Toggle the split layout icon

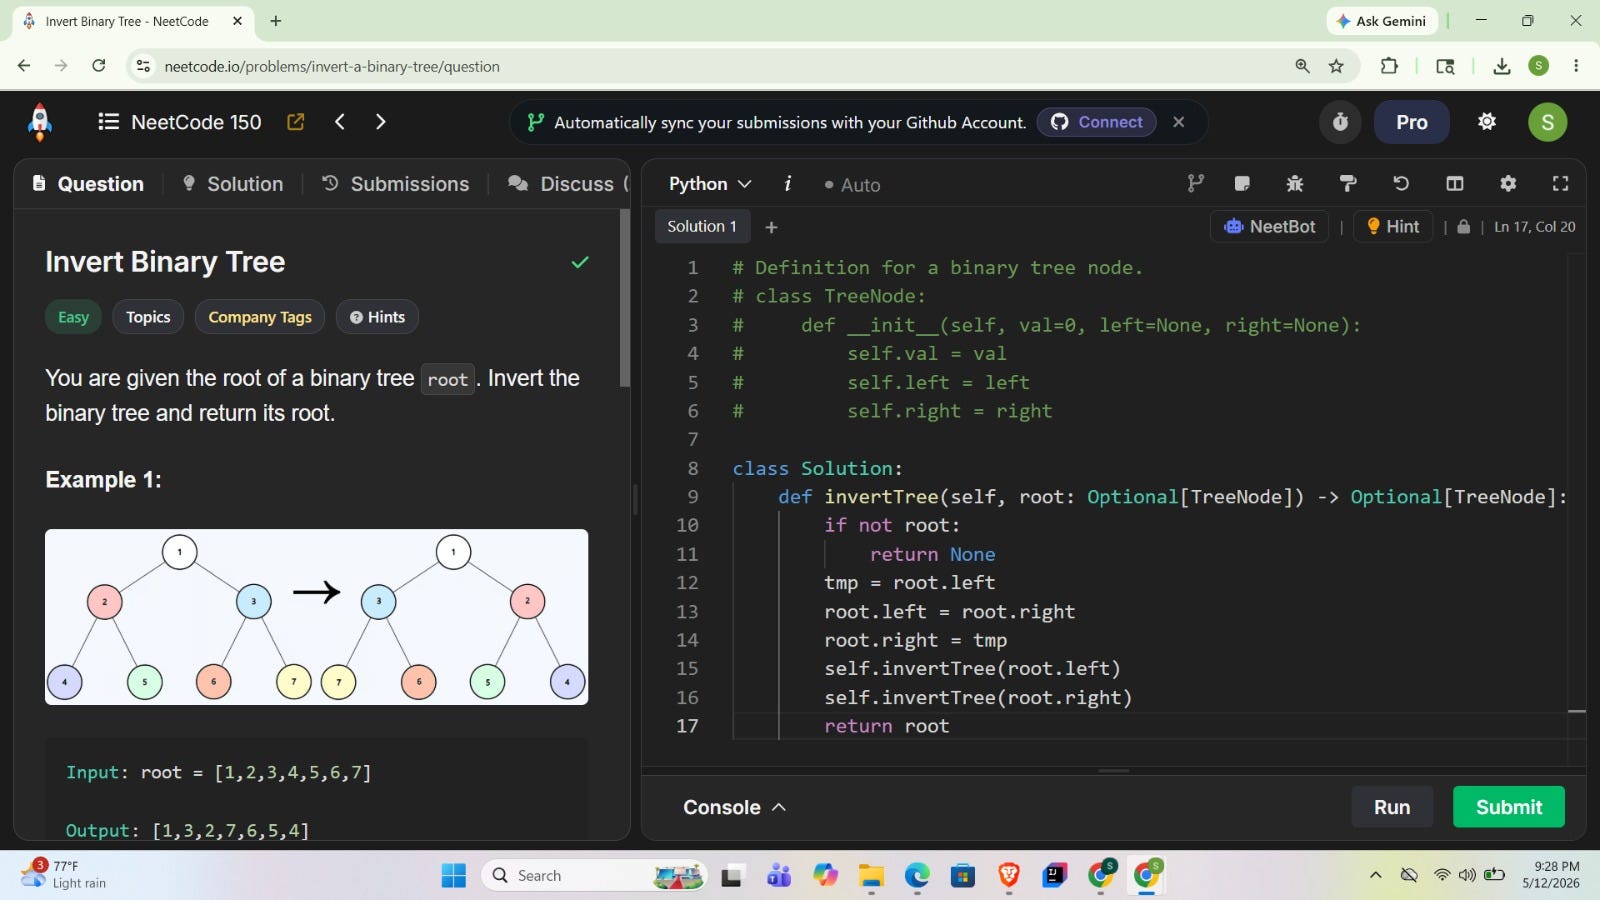[x=1455, y=183]
